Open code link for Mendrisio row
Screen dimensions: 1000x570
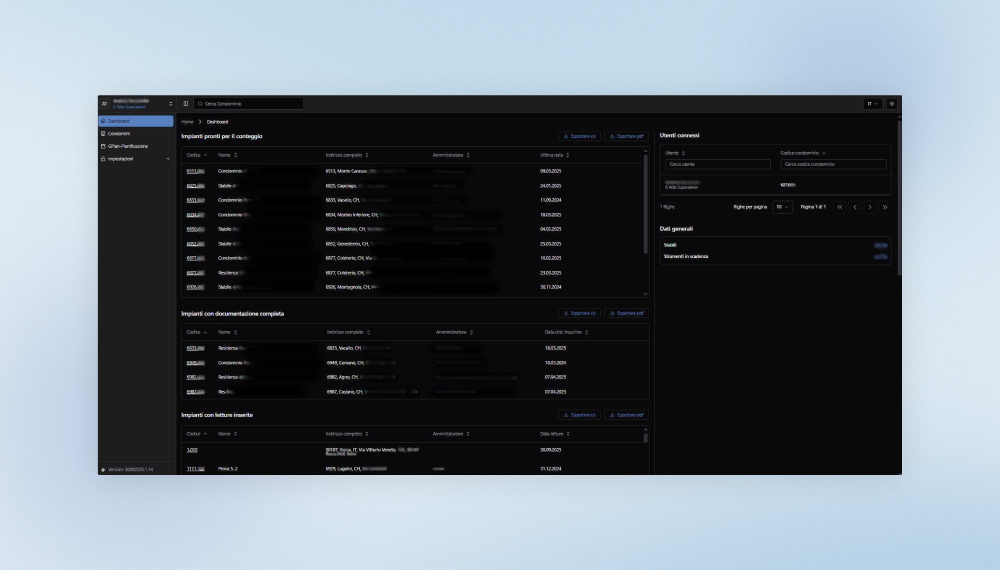point(195,229)
